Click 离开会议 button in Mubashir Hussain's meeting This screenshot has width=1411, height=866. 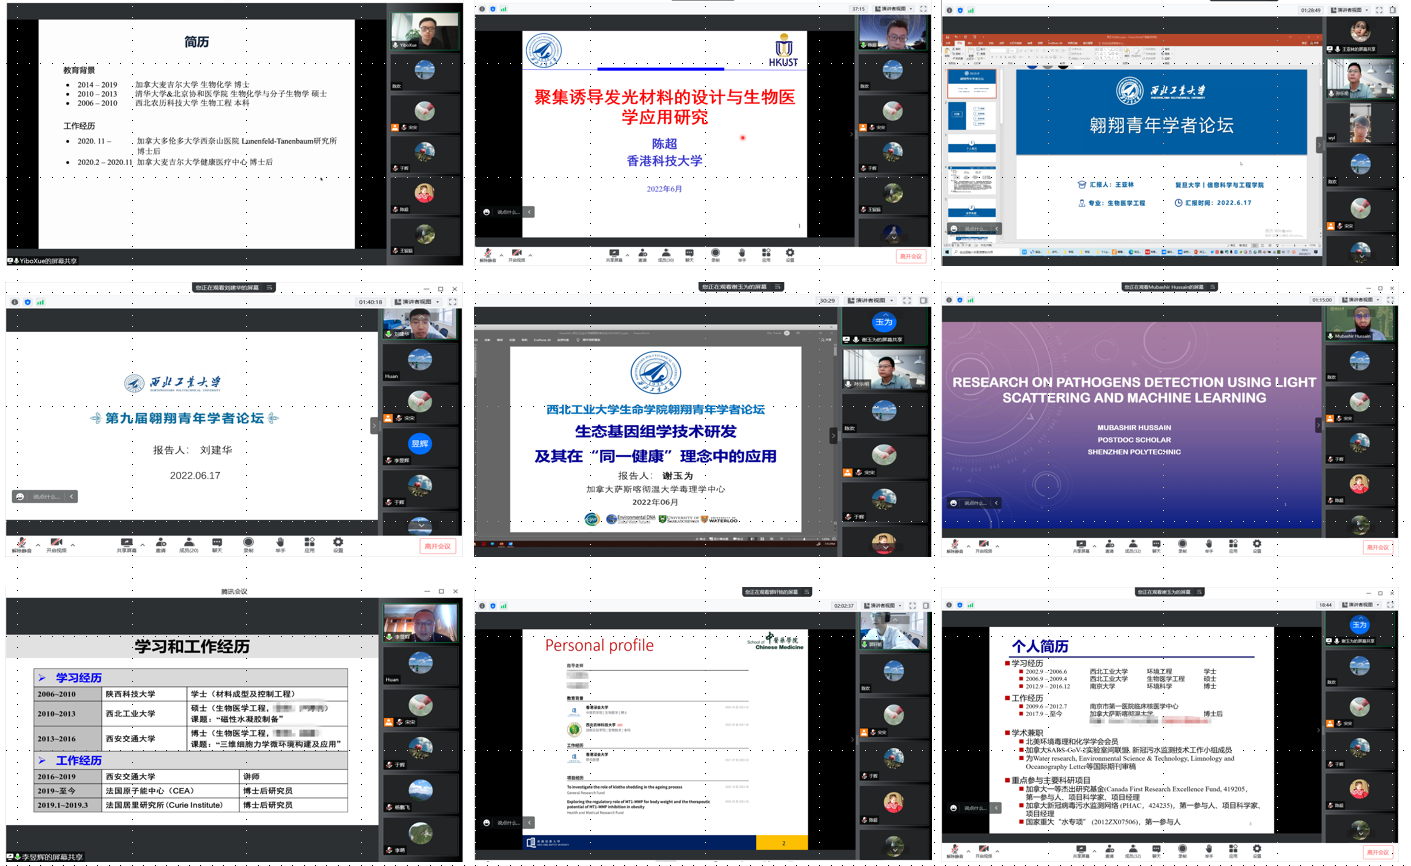pos(1378,547)
